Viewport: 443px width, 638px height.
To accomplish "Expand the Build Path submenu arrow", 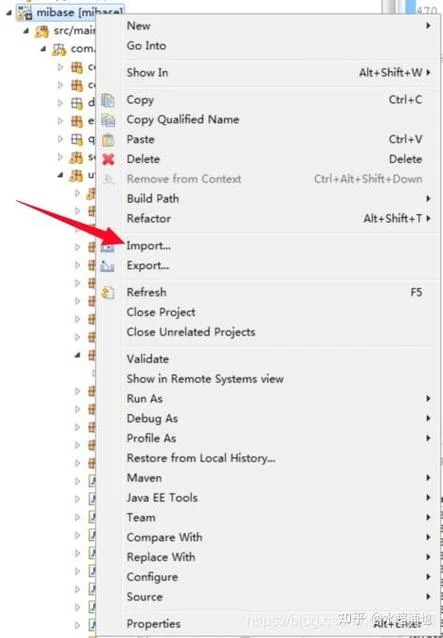I will click(428, 199).
